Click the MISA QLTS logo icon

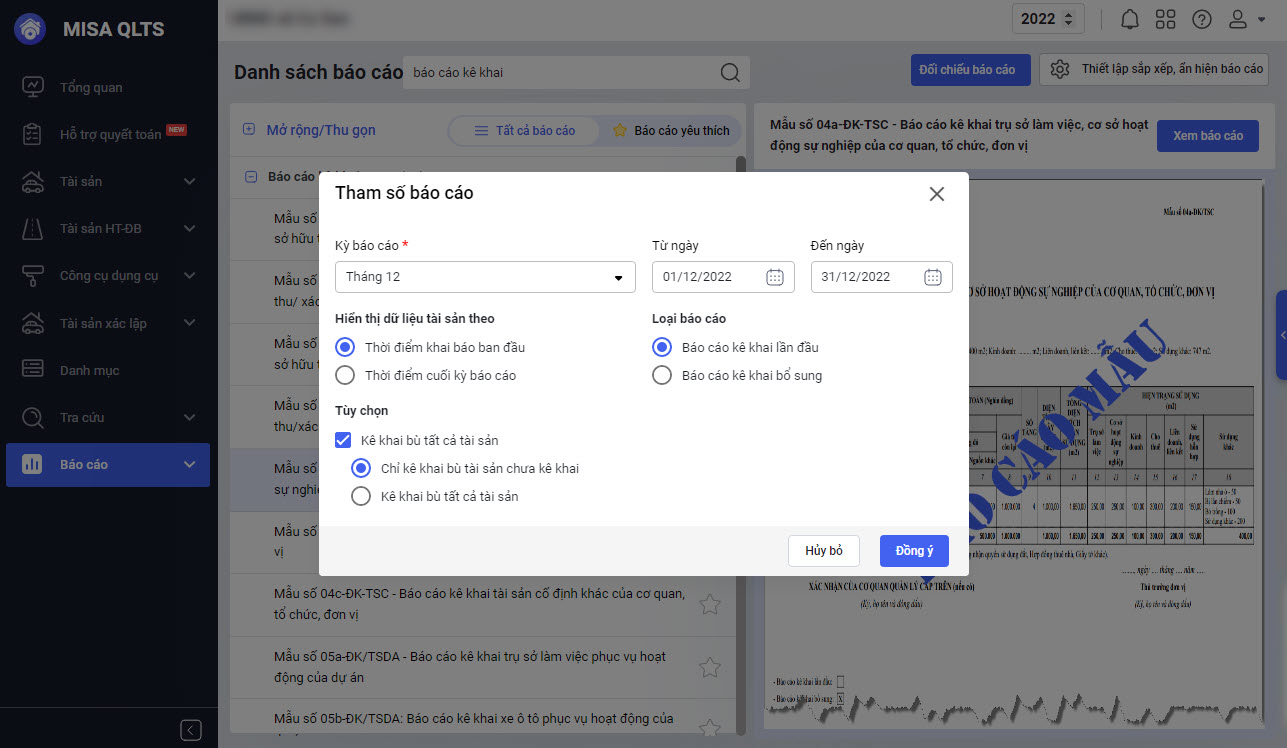click(29, 29)
